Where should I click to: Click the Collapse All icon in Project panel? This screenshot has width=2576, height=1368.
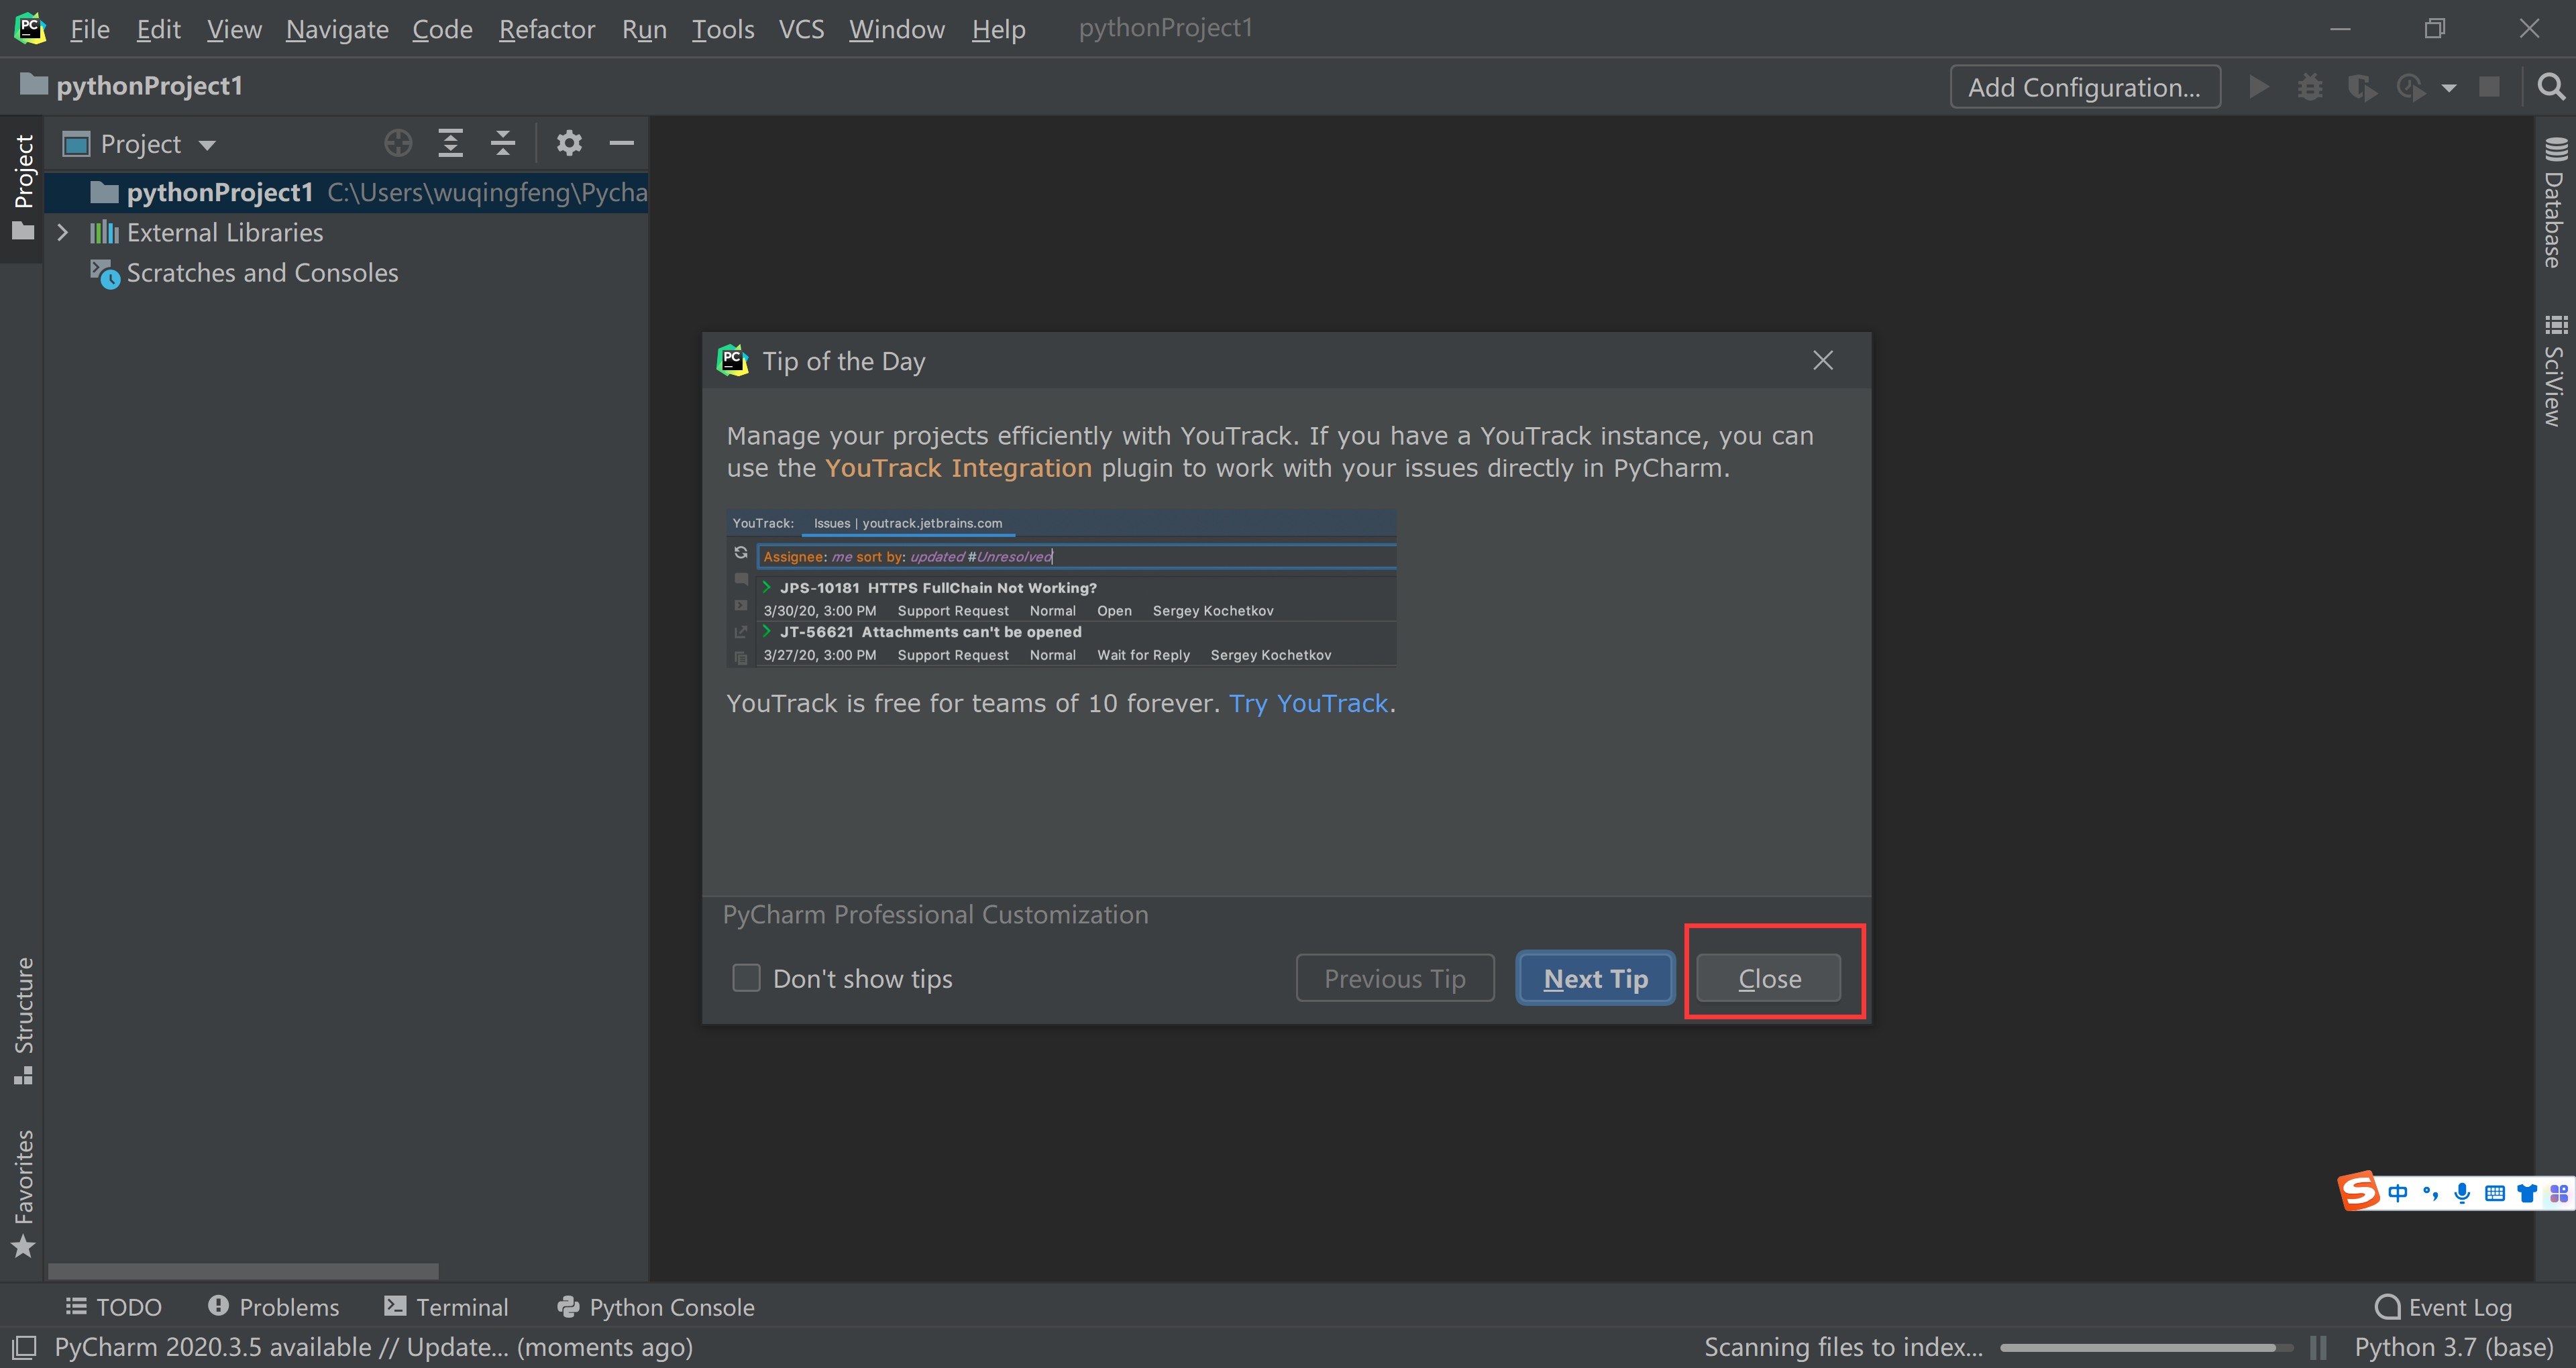tap(503, 143)
